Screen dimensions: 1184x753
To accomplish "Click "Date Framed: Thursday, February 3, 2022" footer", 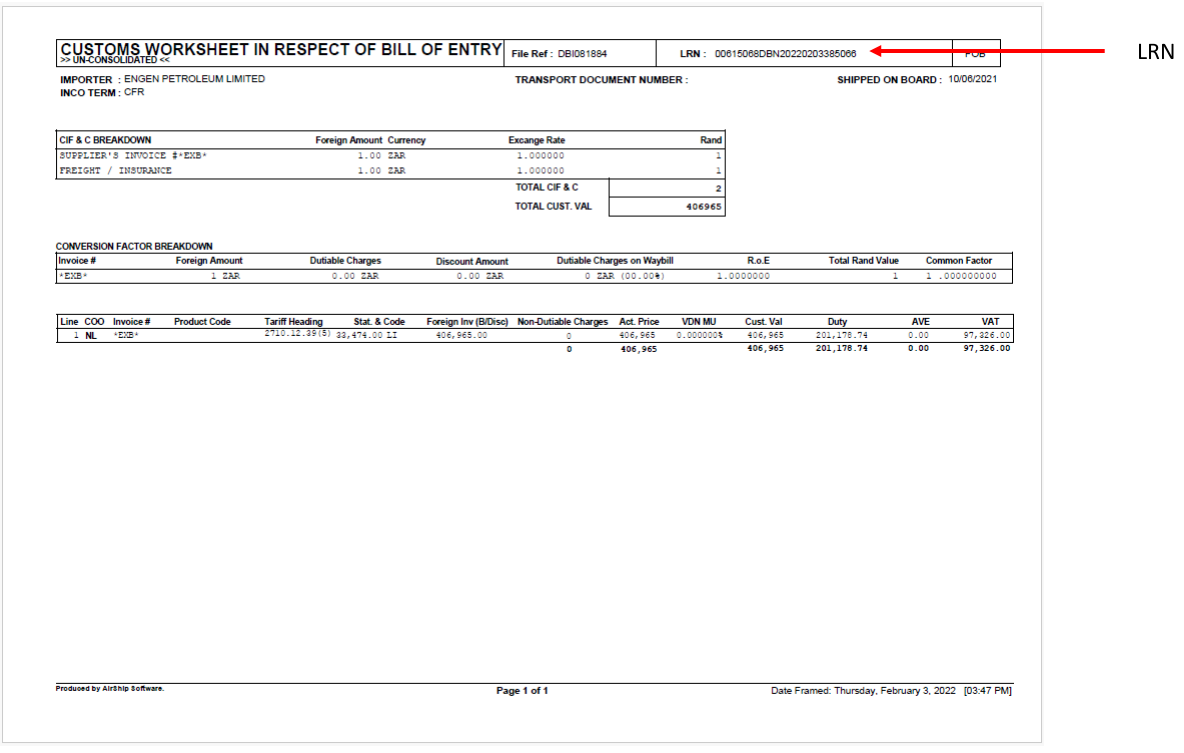I will [863, 690].
